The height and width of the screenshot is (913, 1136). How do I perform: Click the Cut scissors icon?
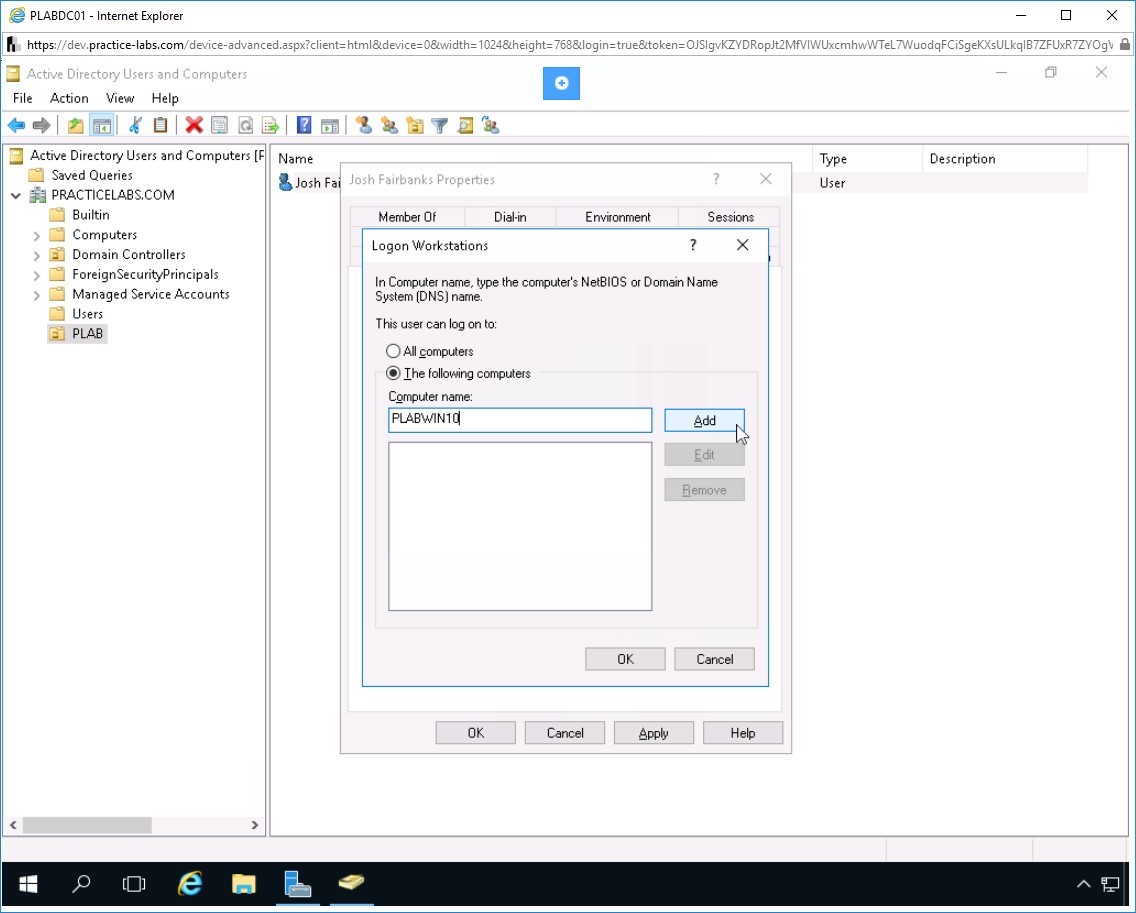(x=135, y=125)
